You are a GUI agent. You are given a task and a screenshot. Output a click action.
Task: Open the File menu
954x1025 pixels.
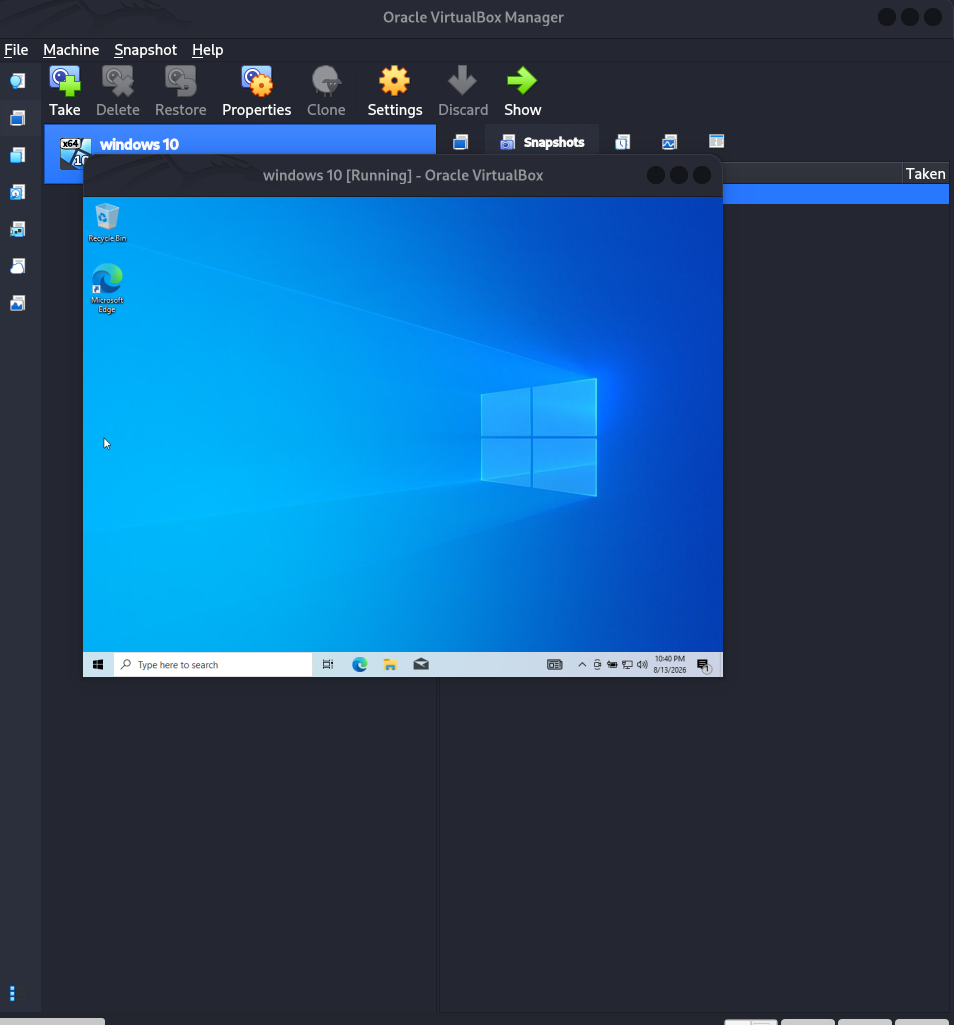(x=16, y=50)
